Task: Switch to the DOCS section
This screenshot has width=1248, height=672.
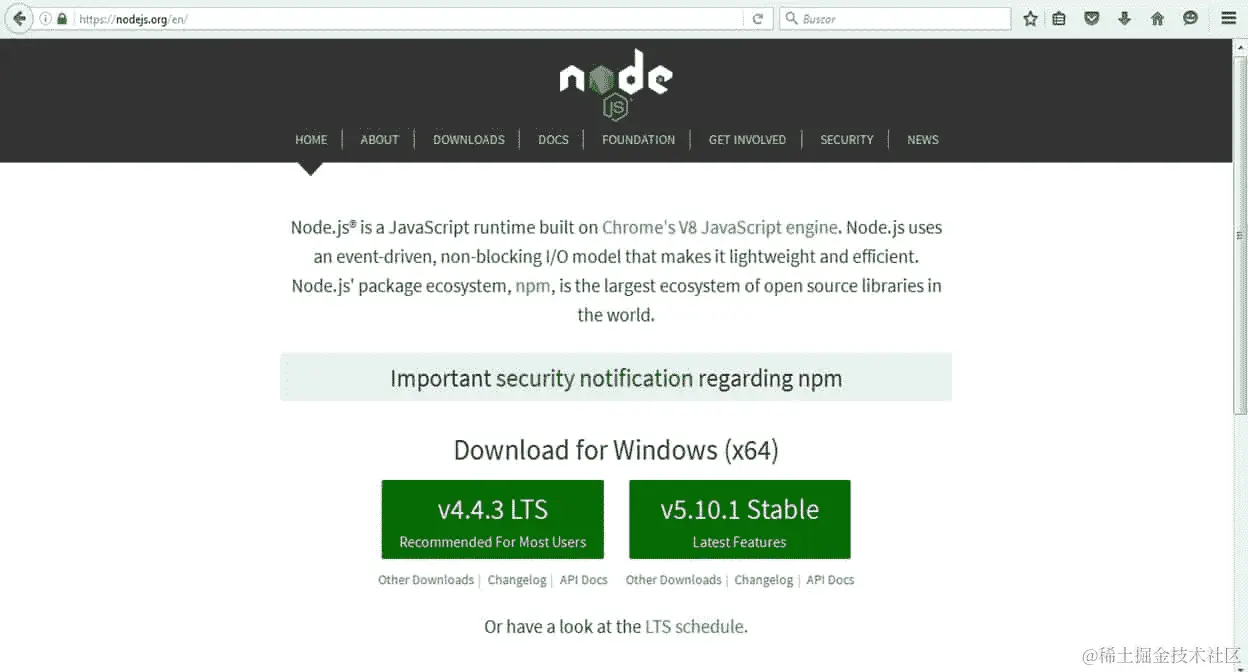Action: click(x=553, y=140)
